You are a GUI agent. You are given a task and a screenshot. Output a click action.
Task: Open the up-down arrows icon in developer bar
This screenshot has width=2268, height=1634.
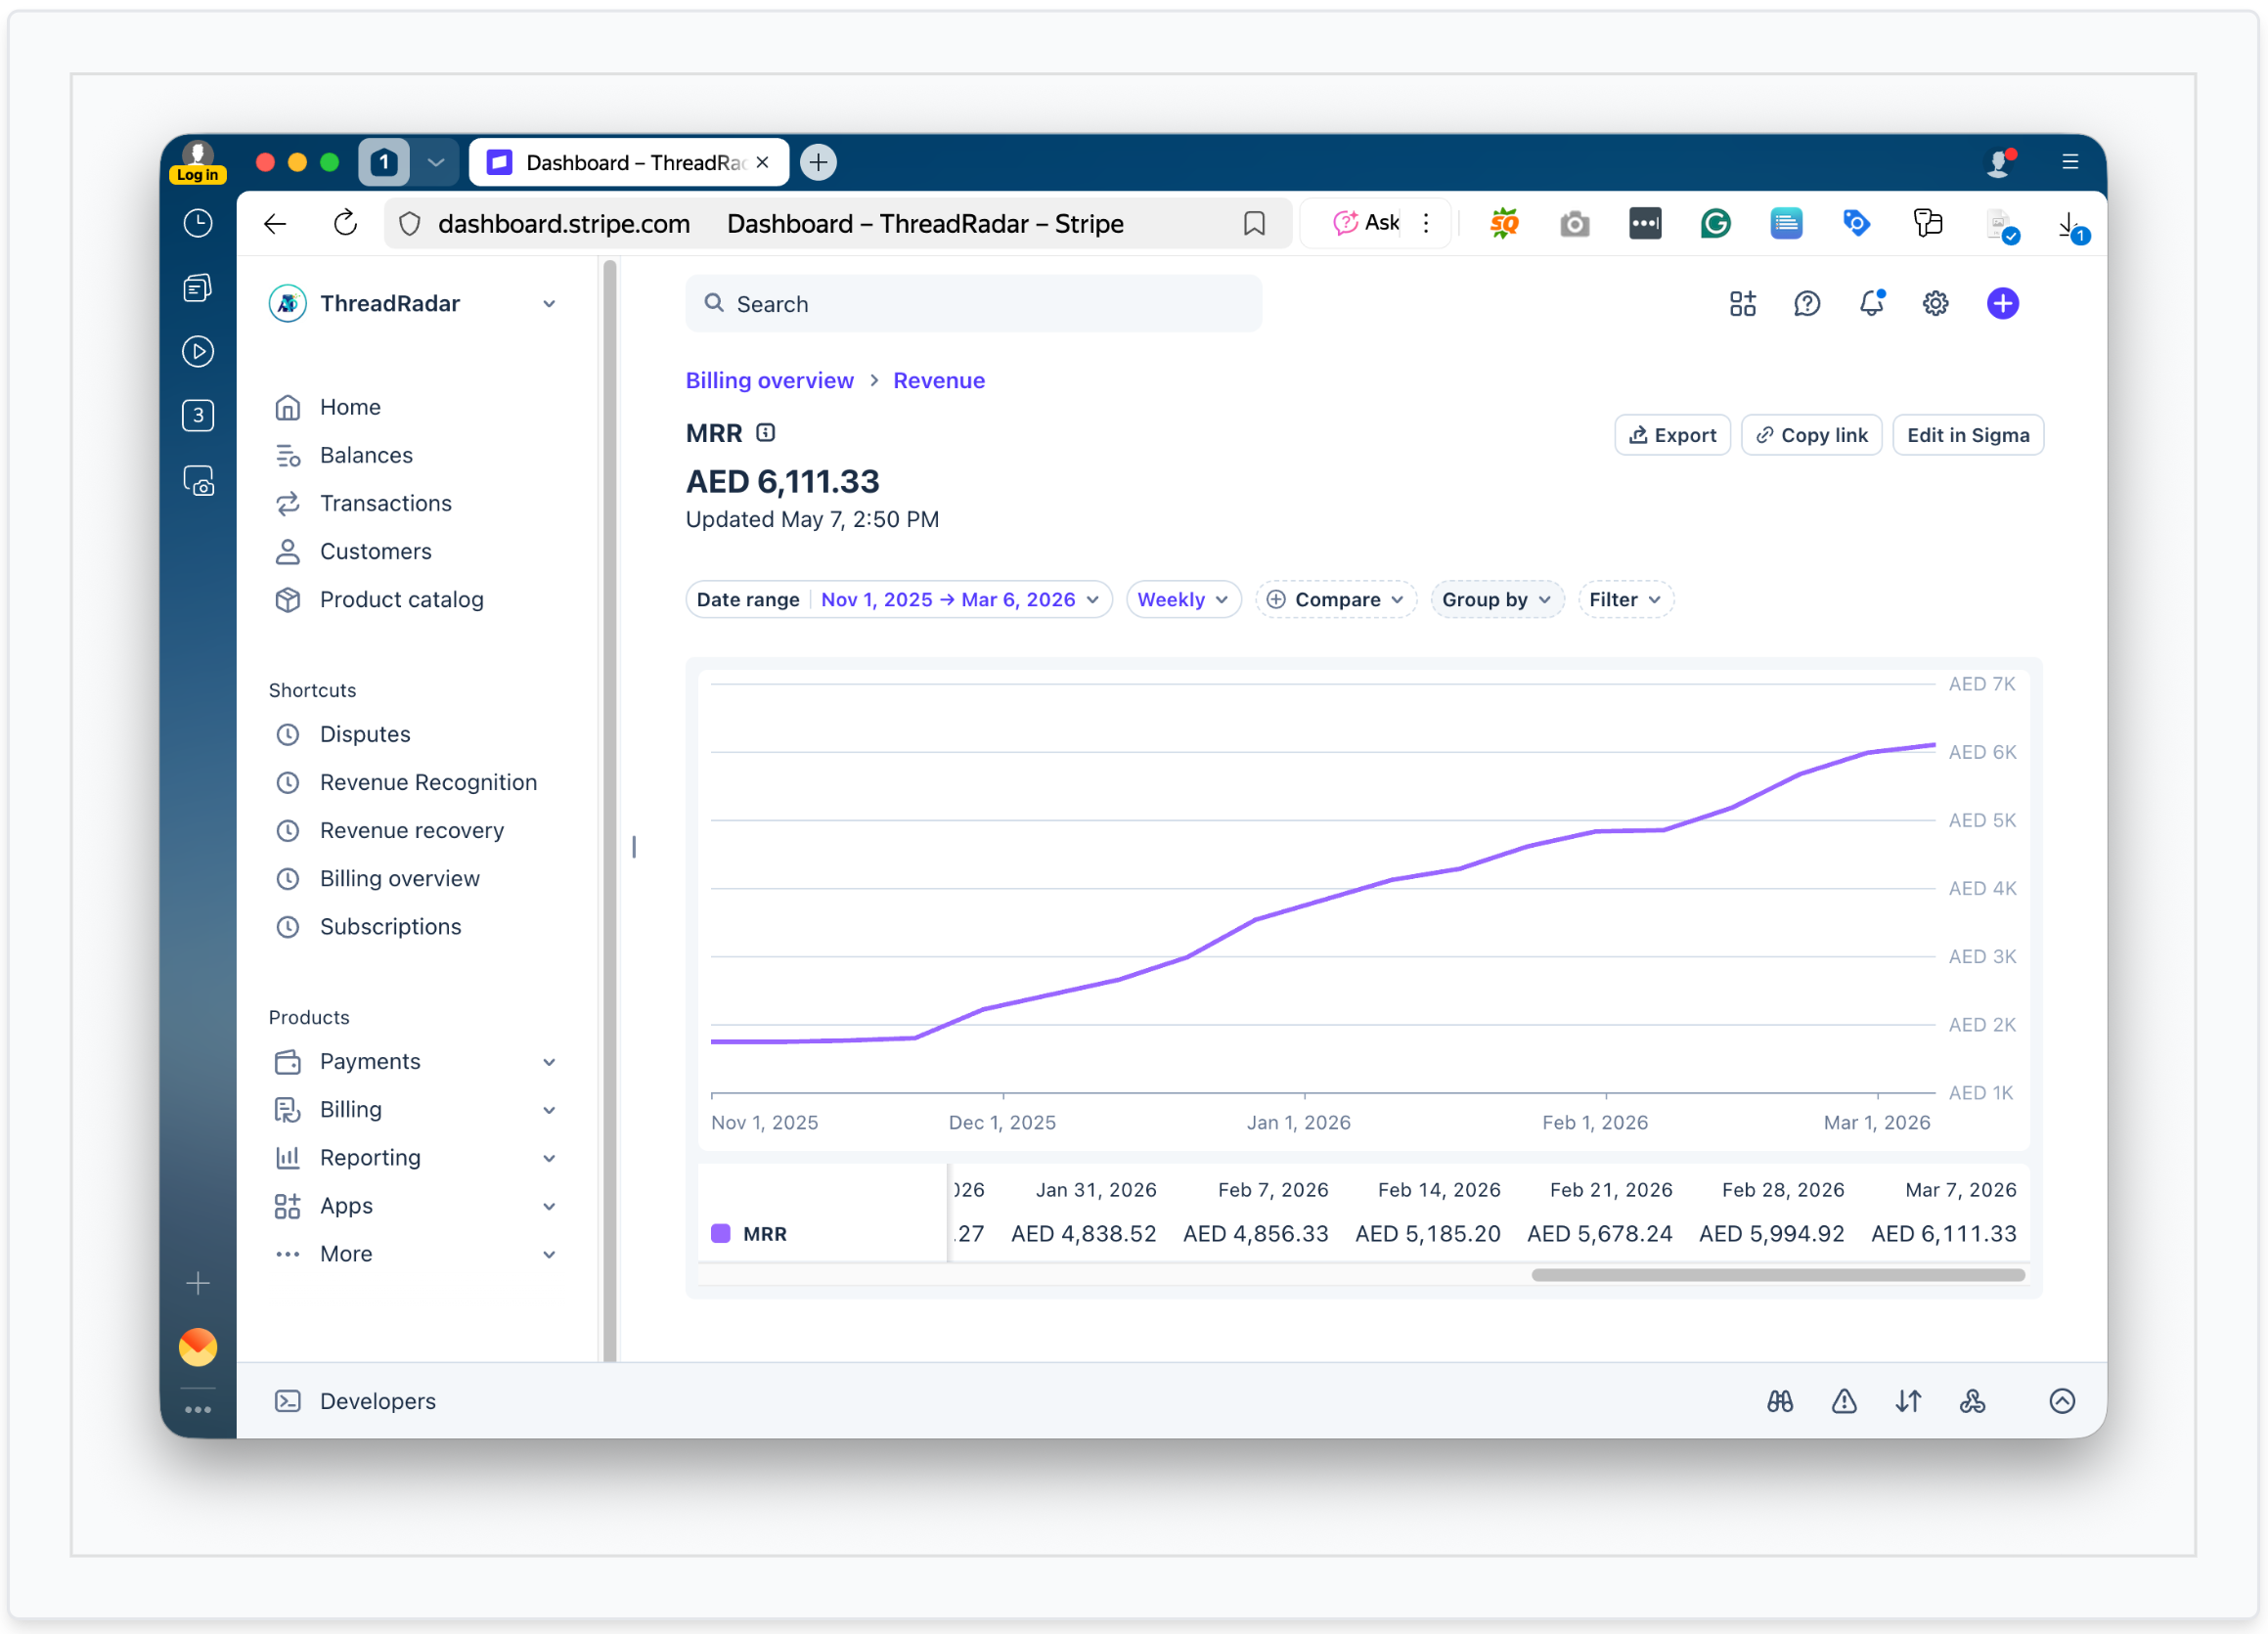[x=1908, y=1401]
